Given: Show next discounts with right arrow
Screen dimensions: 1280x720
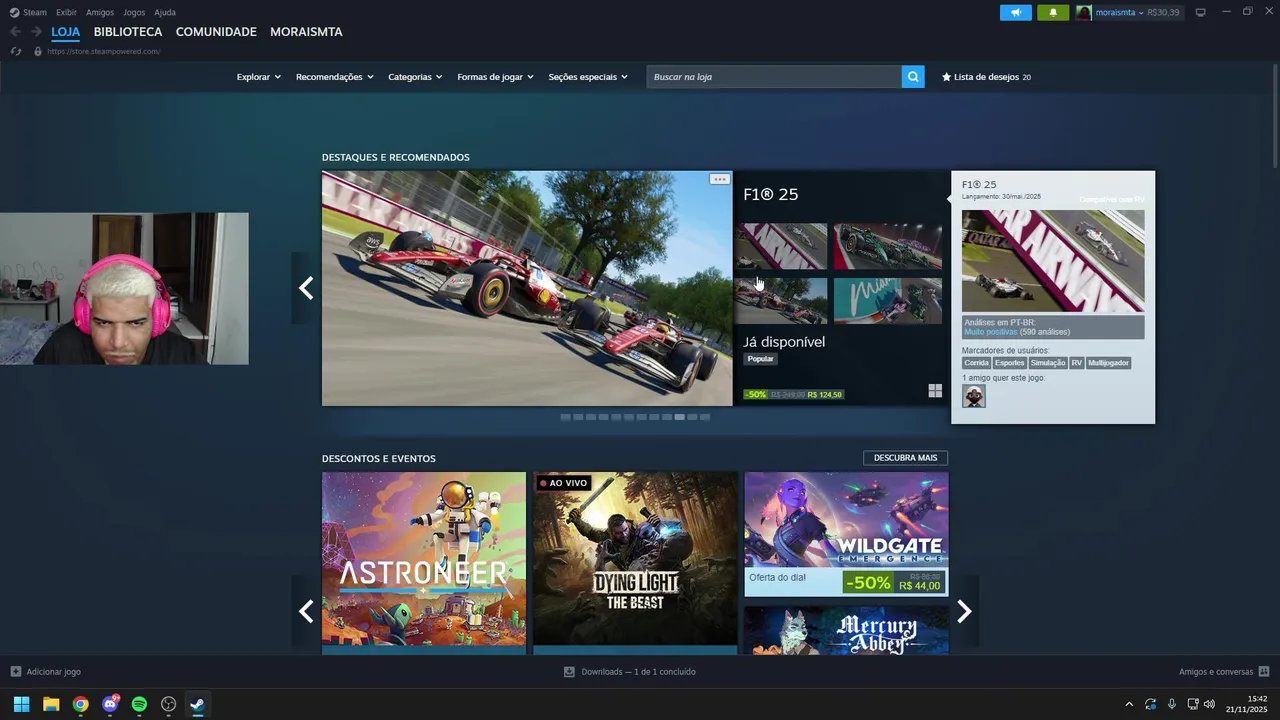Looking at the screenshot, I should (964, 611).
